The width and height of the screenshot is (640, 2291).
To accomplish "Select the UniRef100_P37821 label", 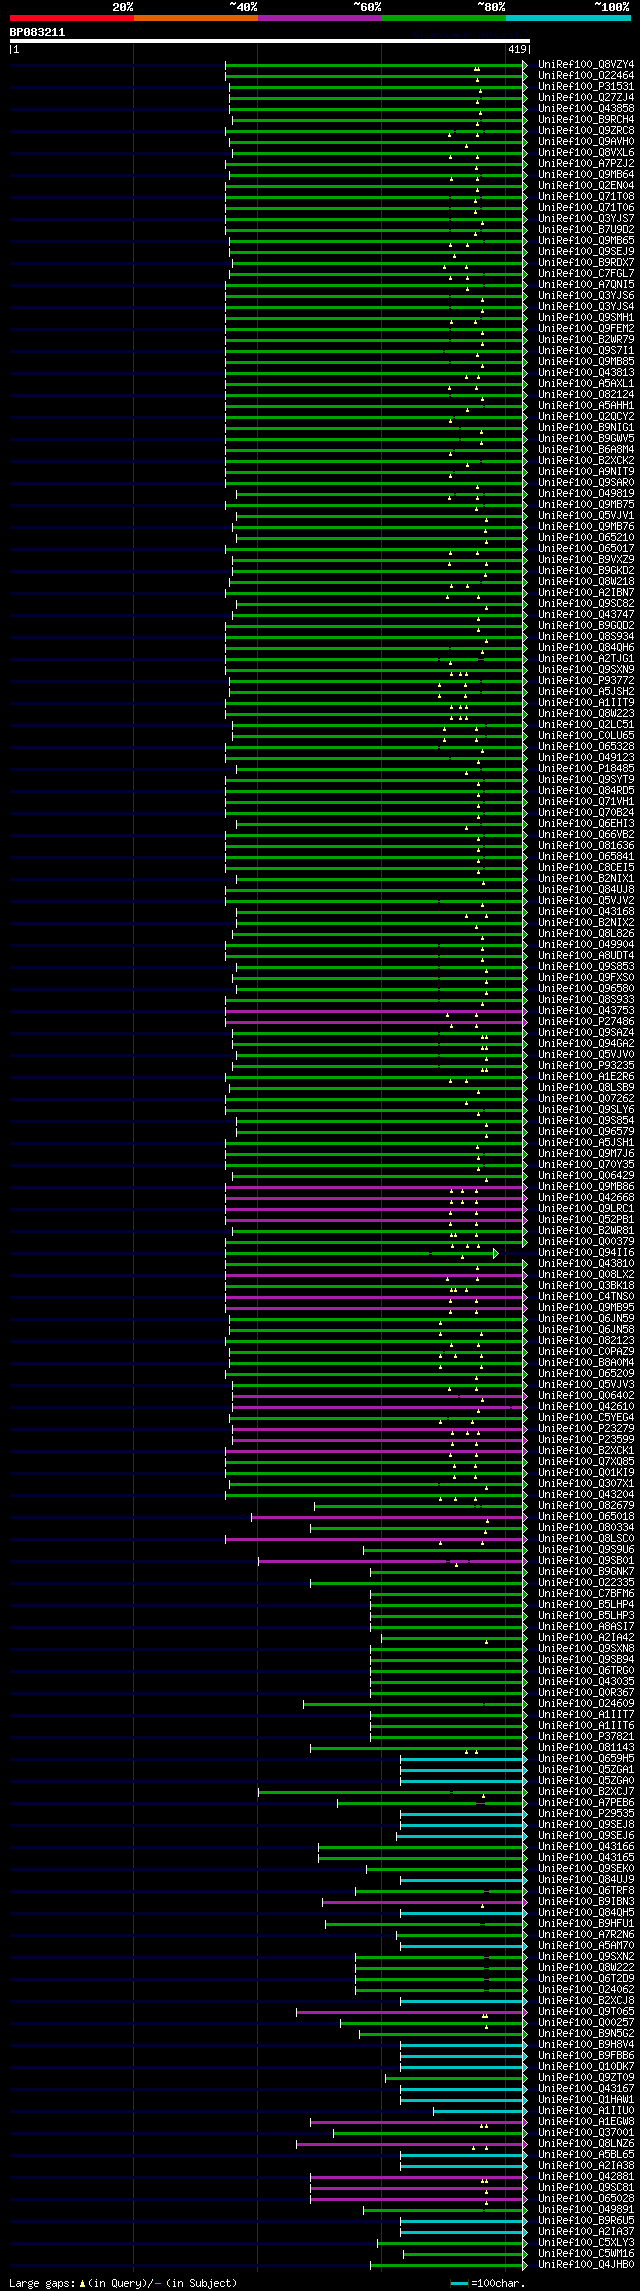I will (586, 1737).
